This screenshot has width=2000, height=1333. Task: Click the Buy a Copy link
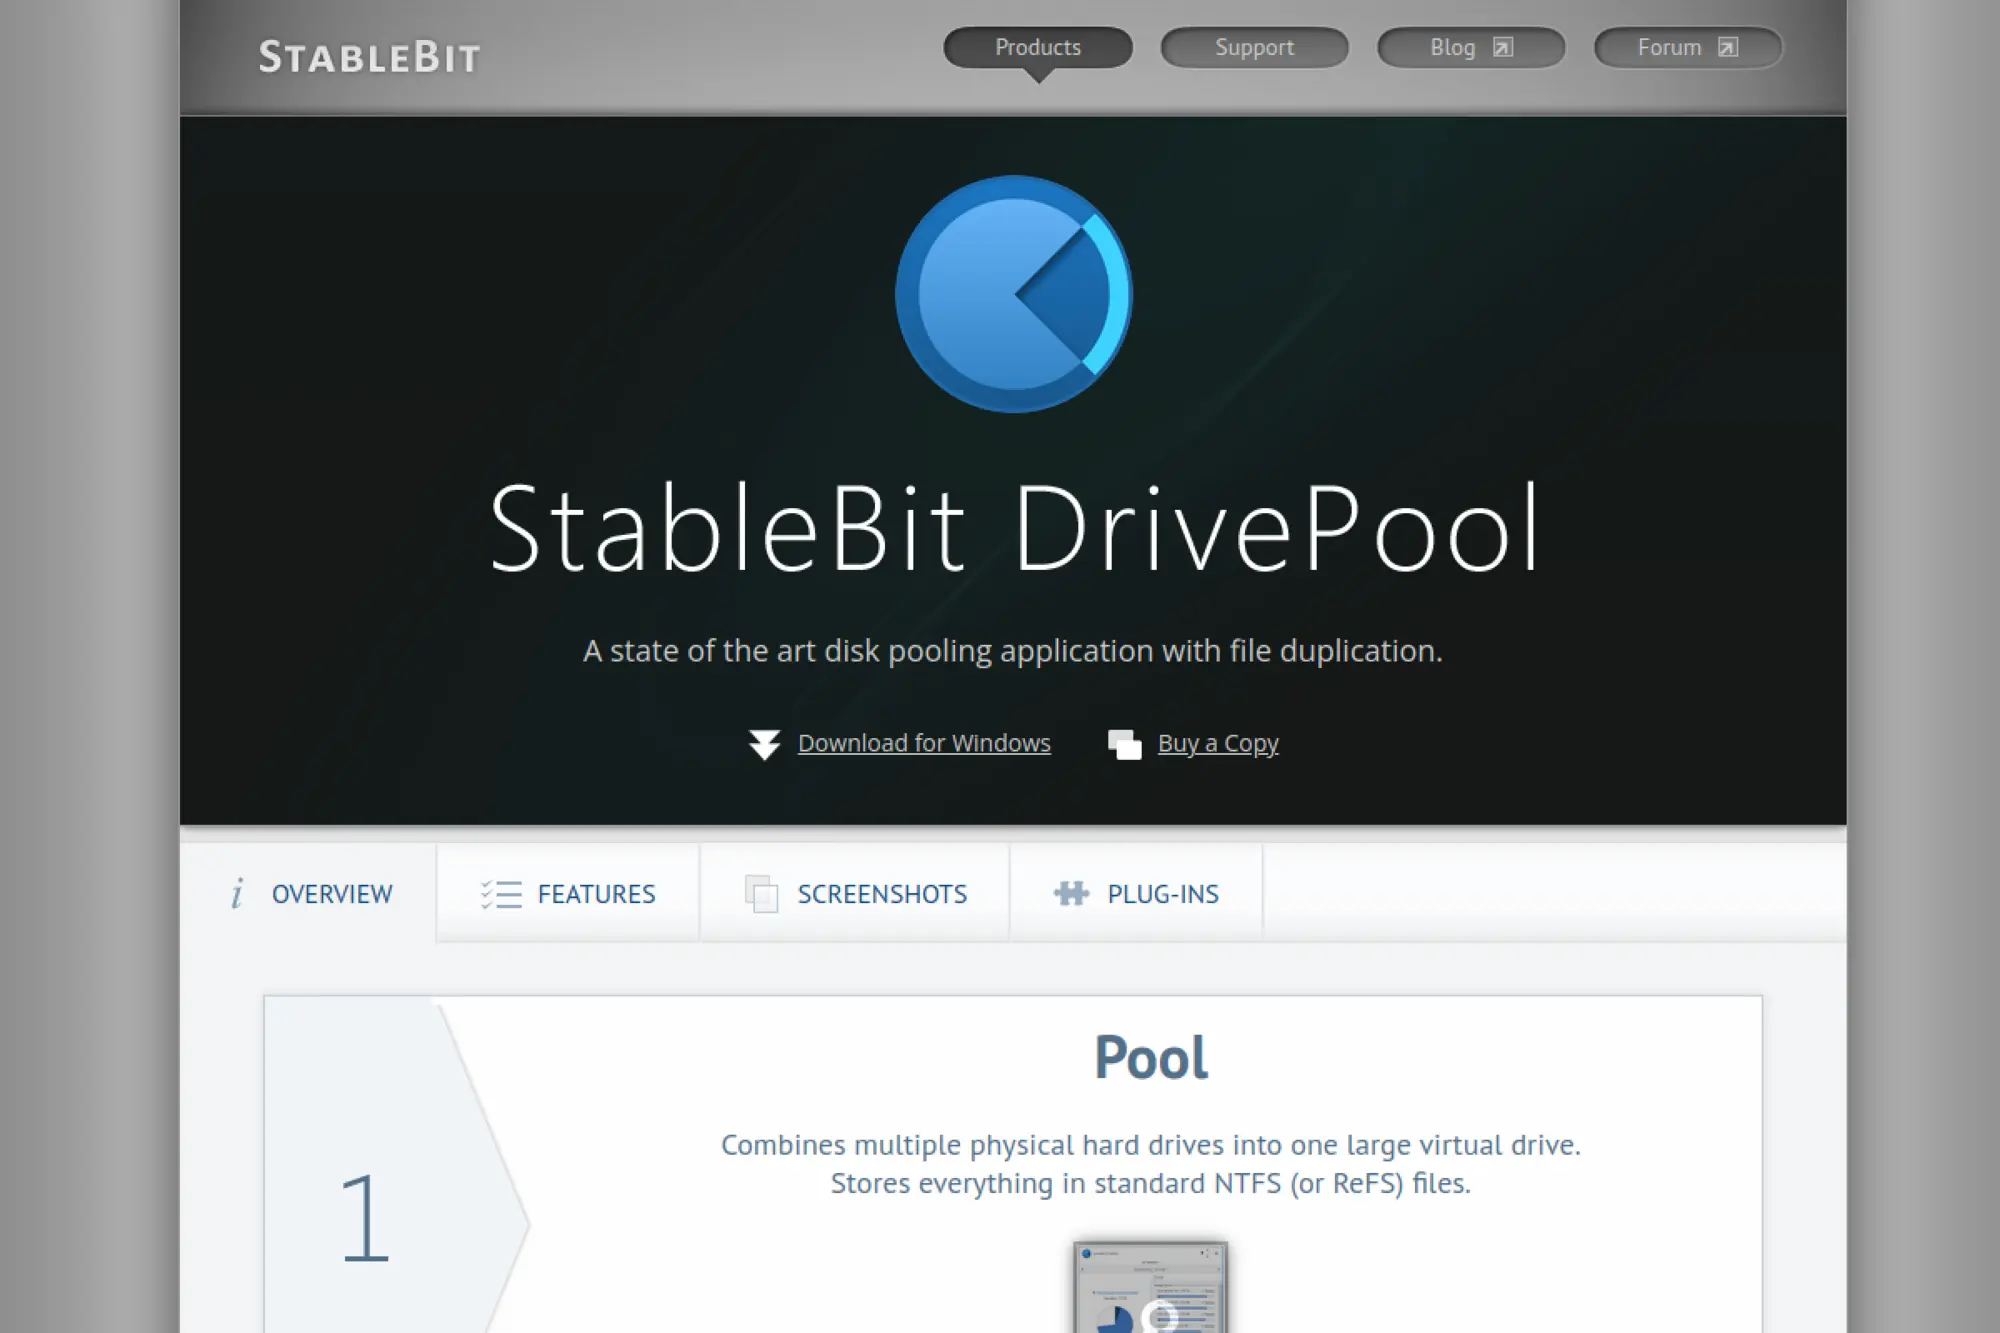click(1218, 743)
